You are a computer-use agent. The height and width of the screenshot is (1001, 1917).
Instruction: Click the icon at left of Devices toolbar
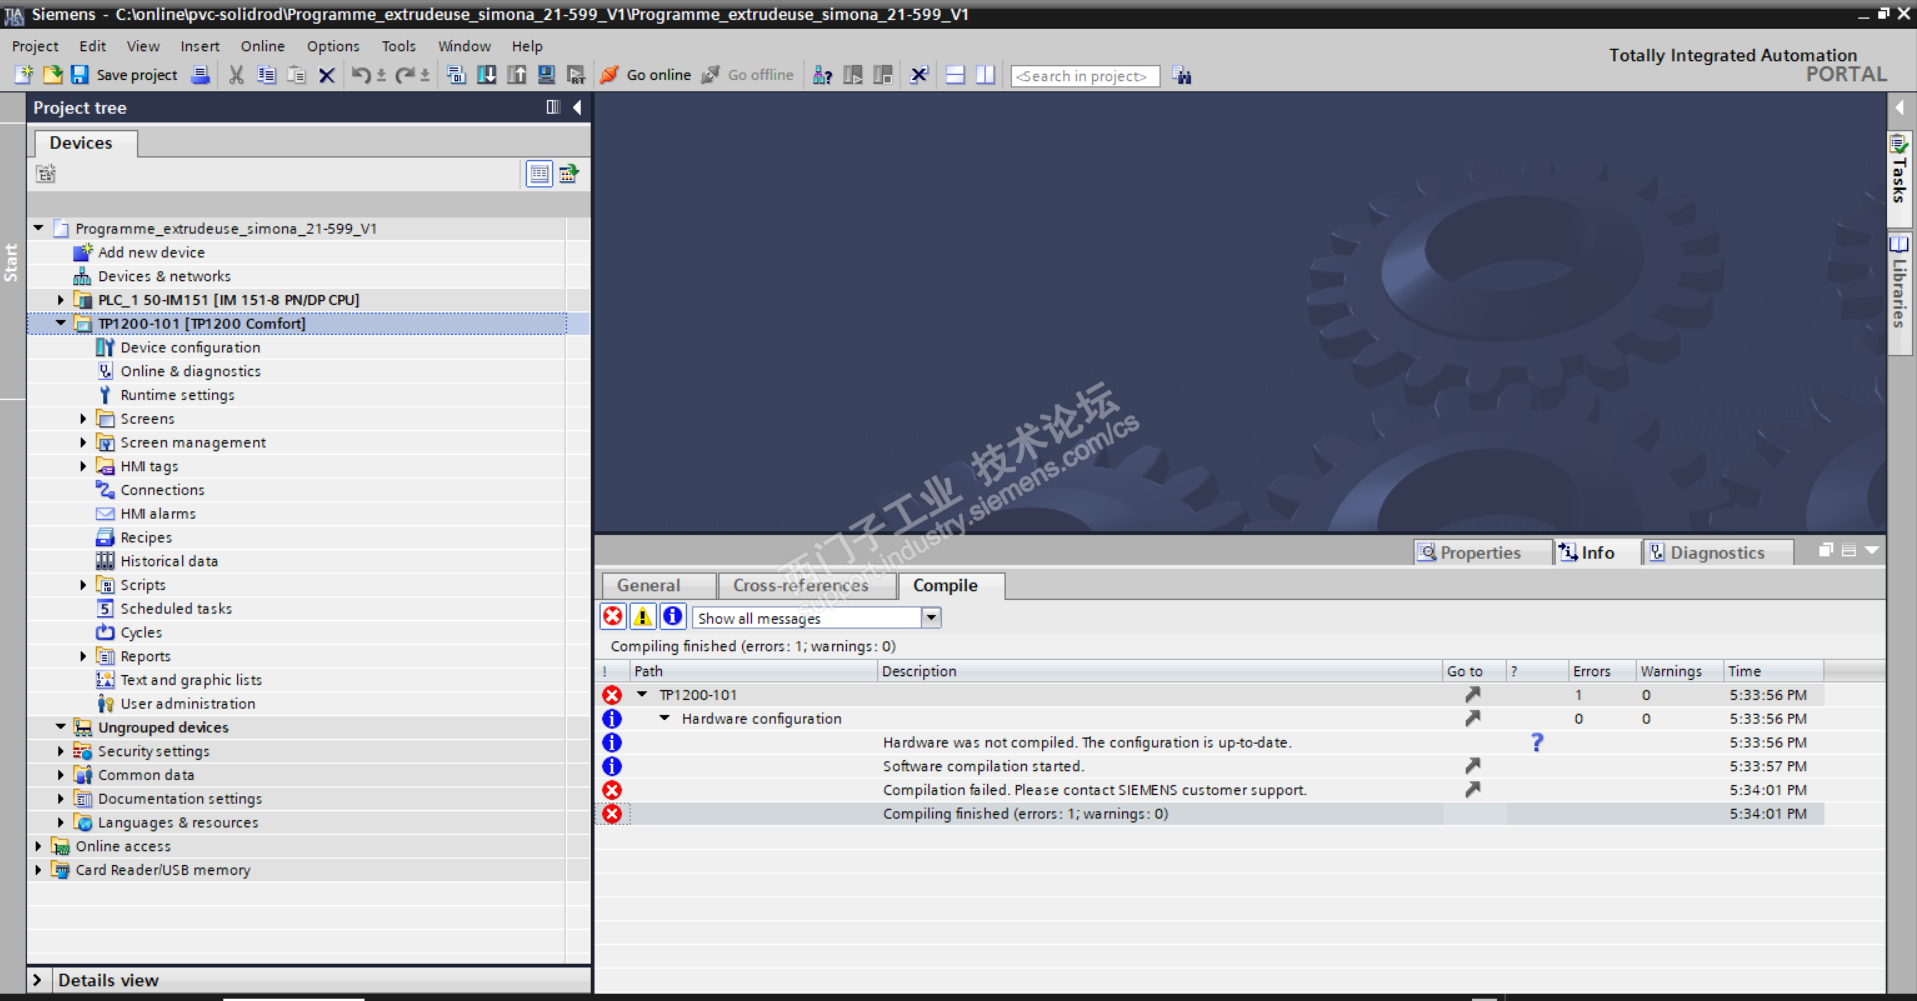46,174
